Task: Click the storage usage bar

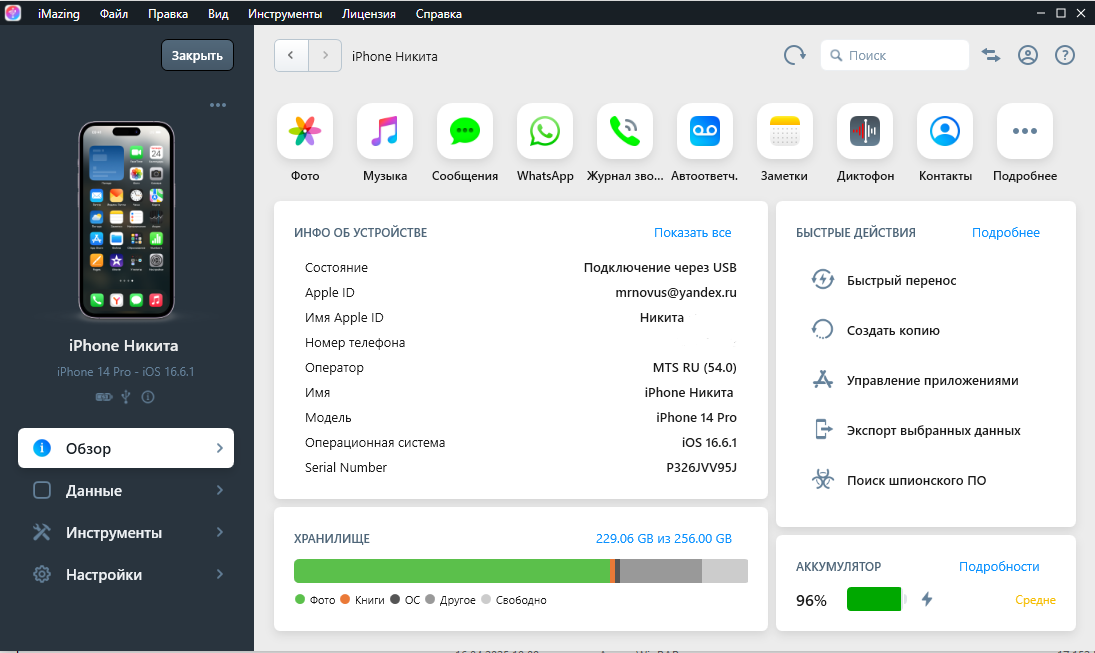Action: (520, 571)
